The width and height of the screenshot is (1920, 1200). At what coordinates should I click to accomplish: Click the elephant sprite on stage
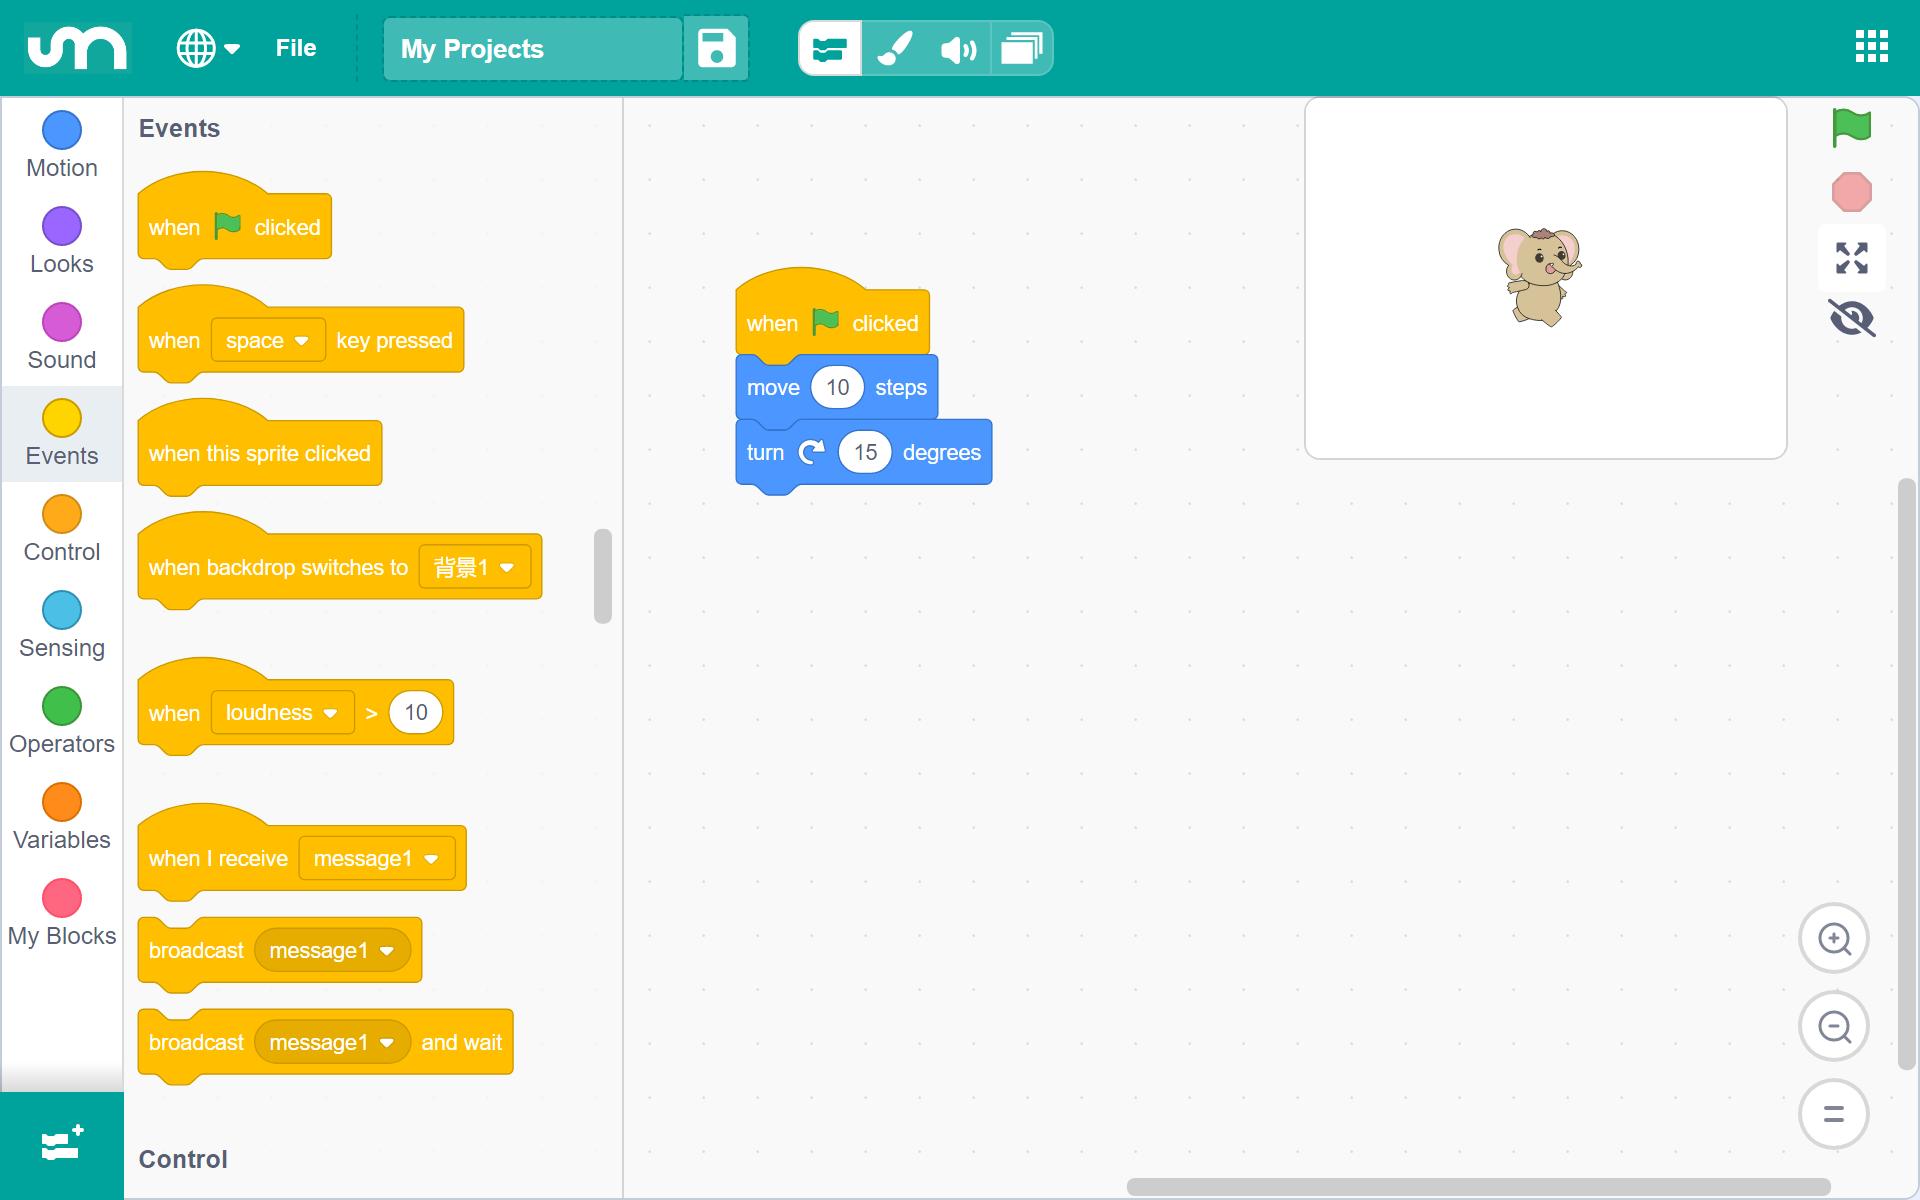[1540, 276]
